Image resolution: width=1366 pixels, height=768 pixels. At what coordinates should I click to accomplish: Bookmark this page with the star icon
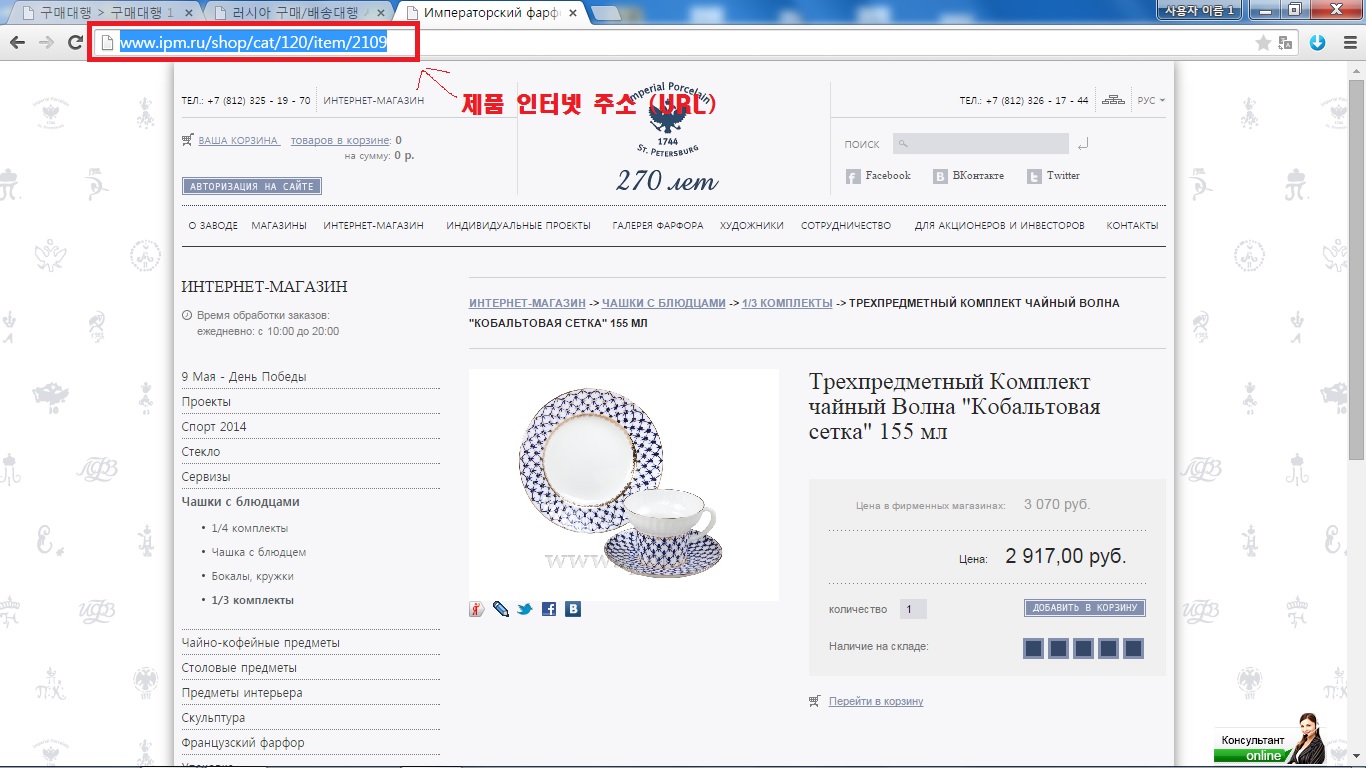pyautogui.click(x=1263, y=42)
